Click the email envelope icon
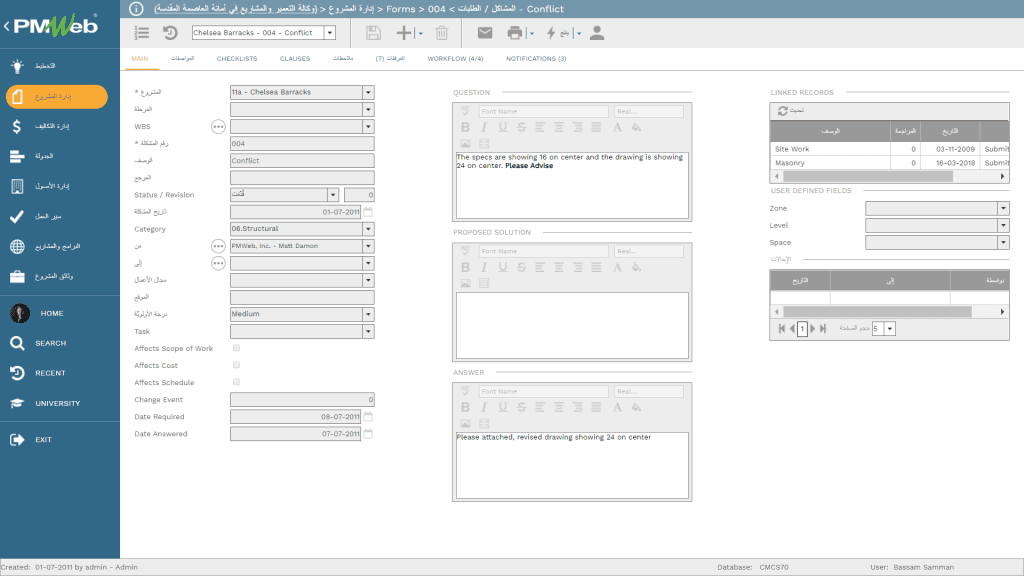The width and height of the screenshot is (1024, 576). coord(485,33)
